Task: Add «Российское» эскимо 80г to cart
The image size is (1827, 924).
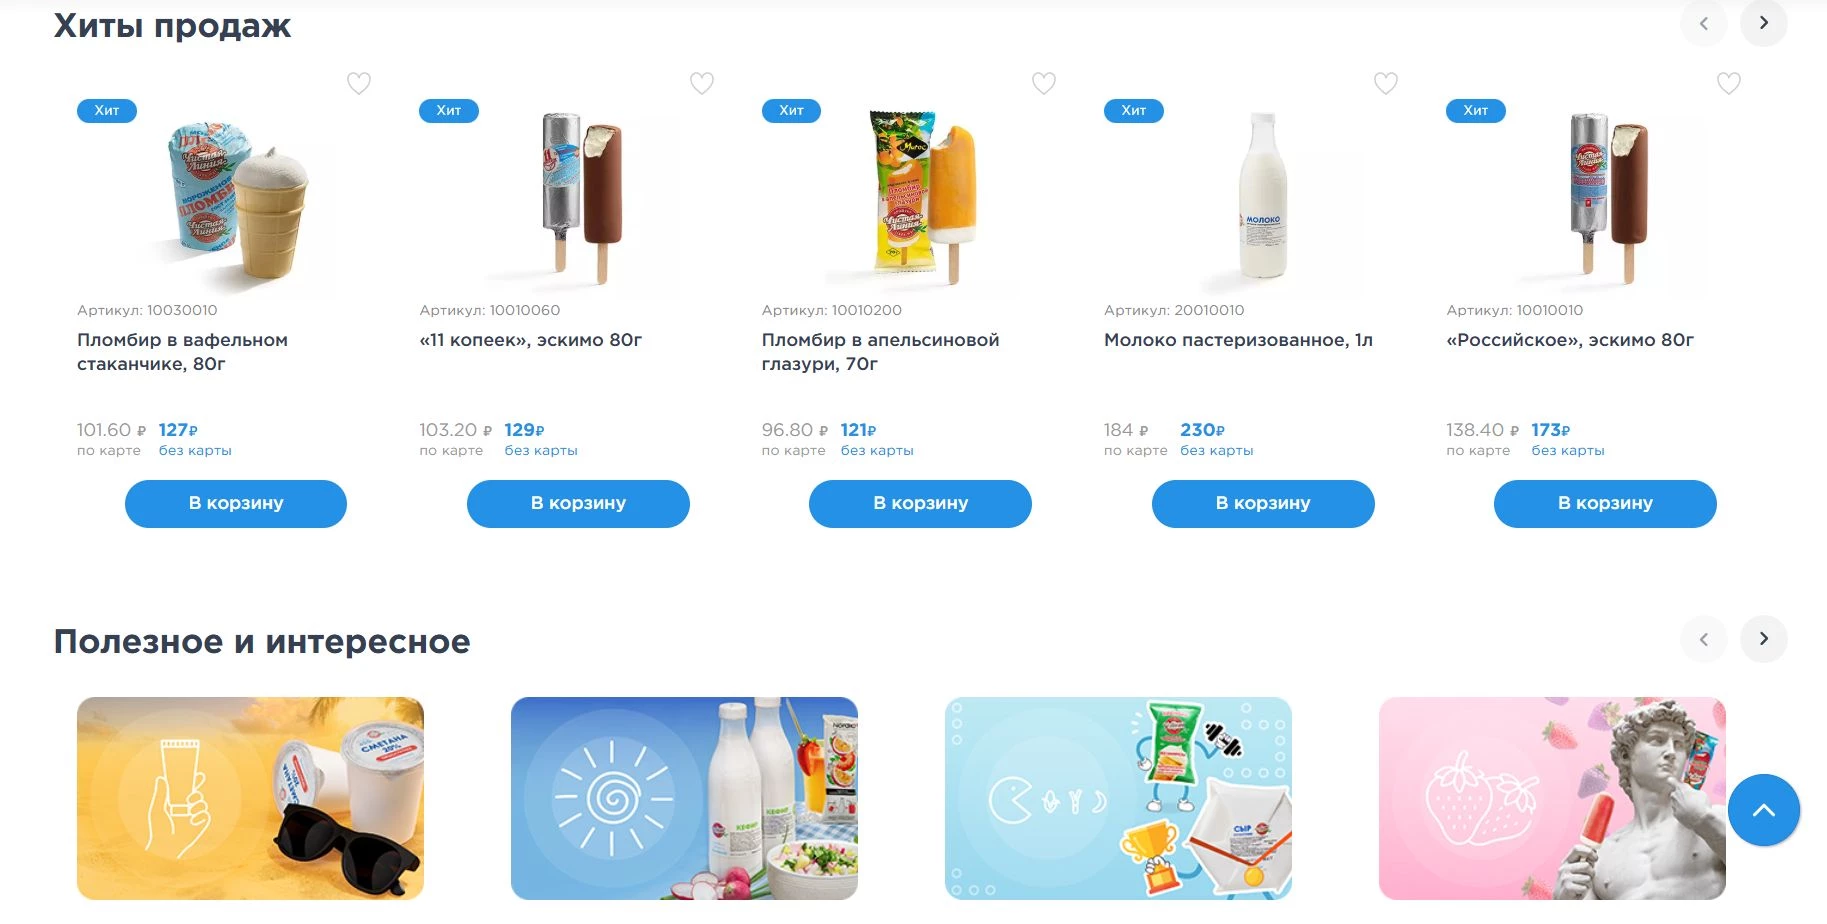Action: (x=1605, y=503)
